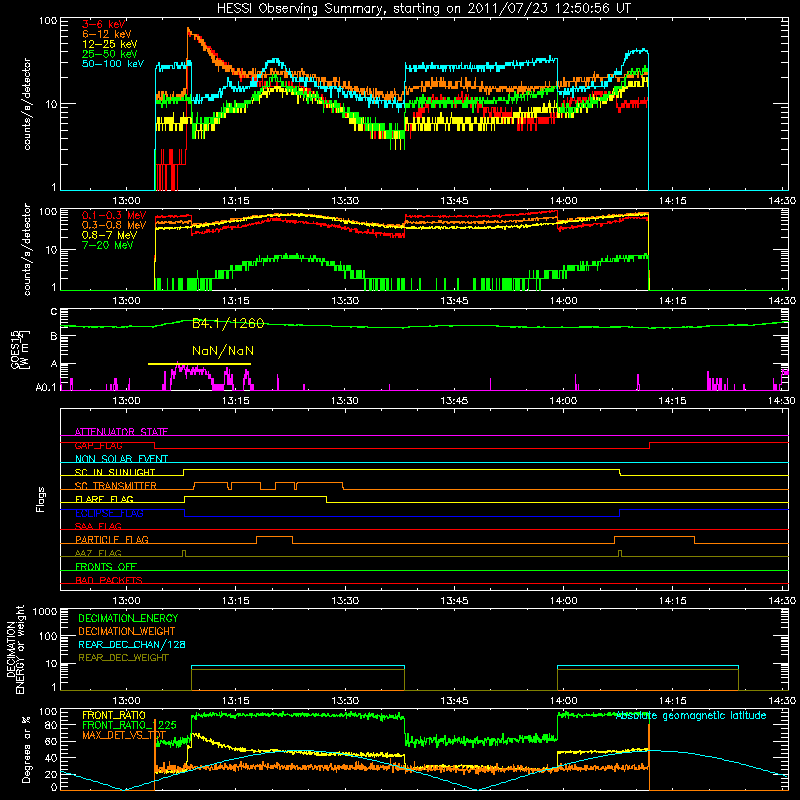Click the olive flag label above FRONTS_OFF

pyautogui.click(x=98, y=553)
